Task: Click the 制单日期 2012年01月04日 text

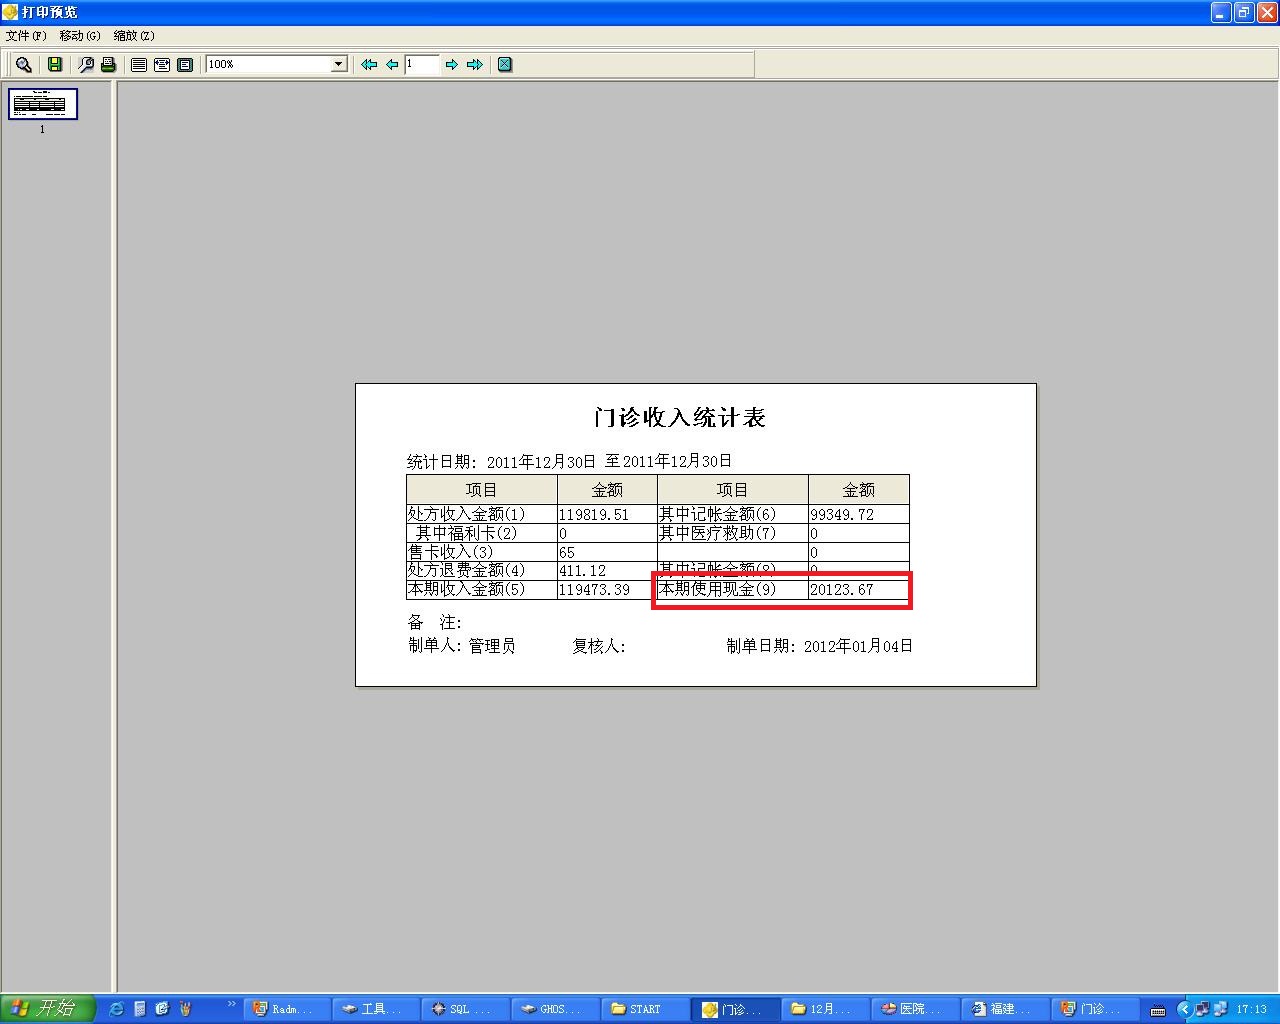Action: pos(820,646)
